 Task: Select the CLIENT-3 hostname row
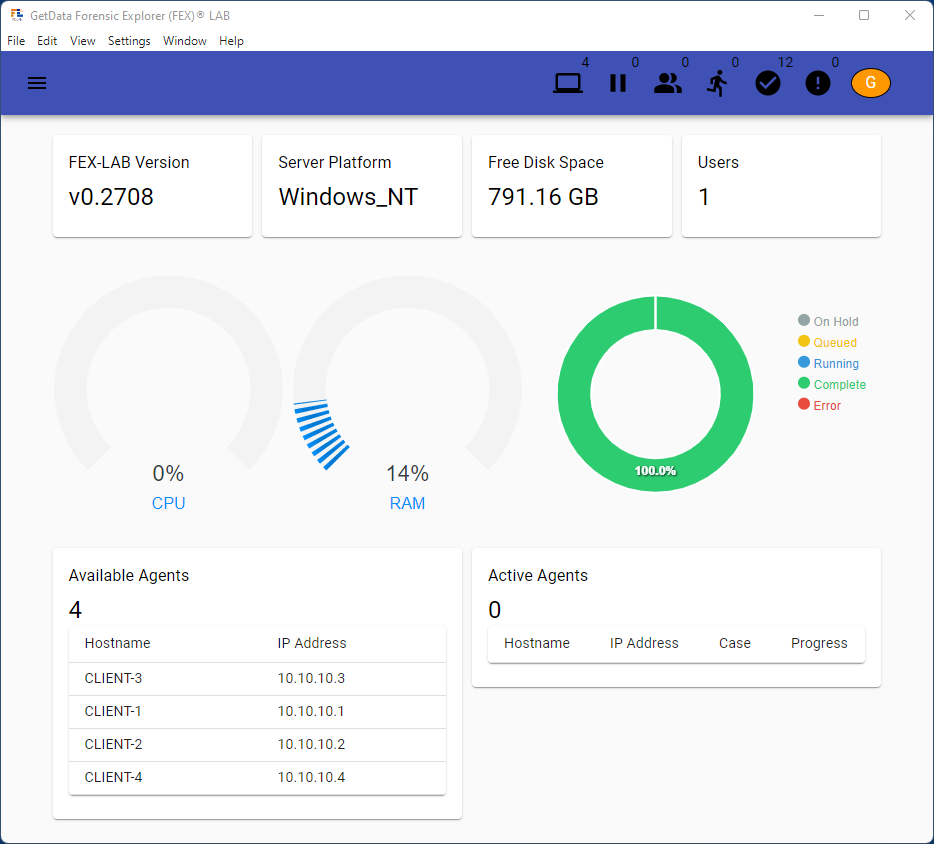tap(257, 678)
